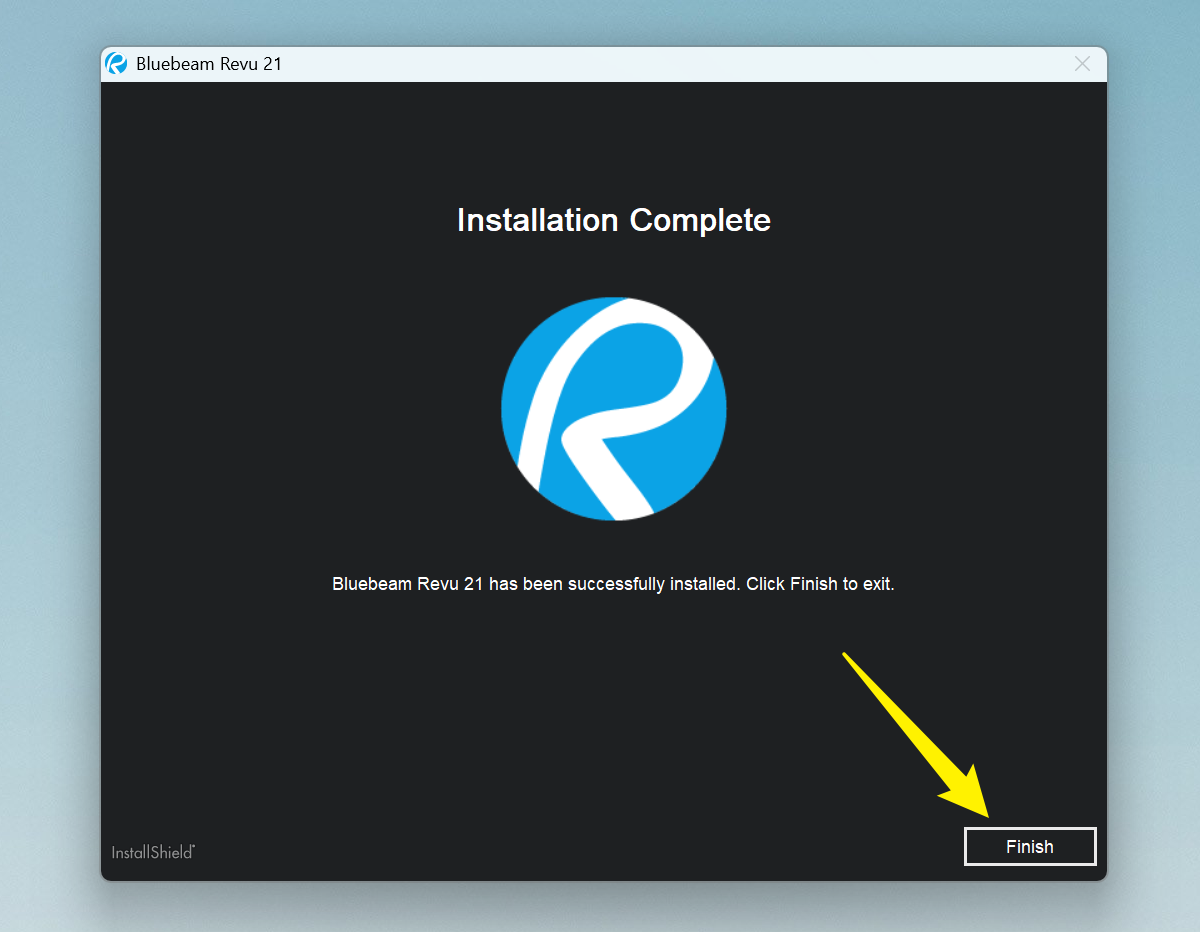The image size is (1200, 932).
Task: Click the 'Installation Complete' heading
Action: pos(614,220)
